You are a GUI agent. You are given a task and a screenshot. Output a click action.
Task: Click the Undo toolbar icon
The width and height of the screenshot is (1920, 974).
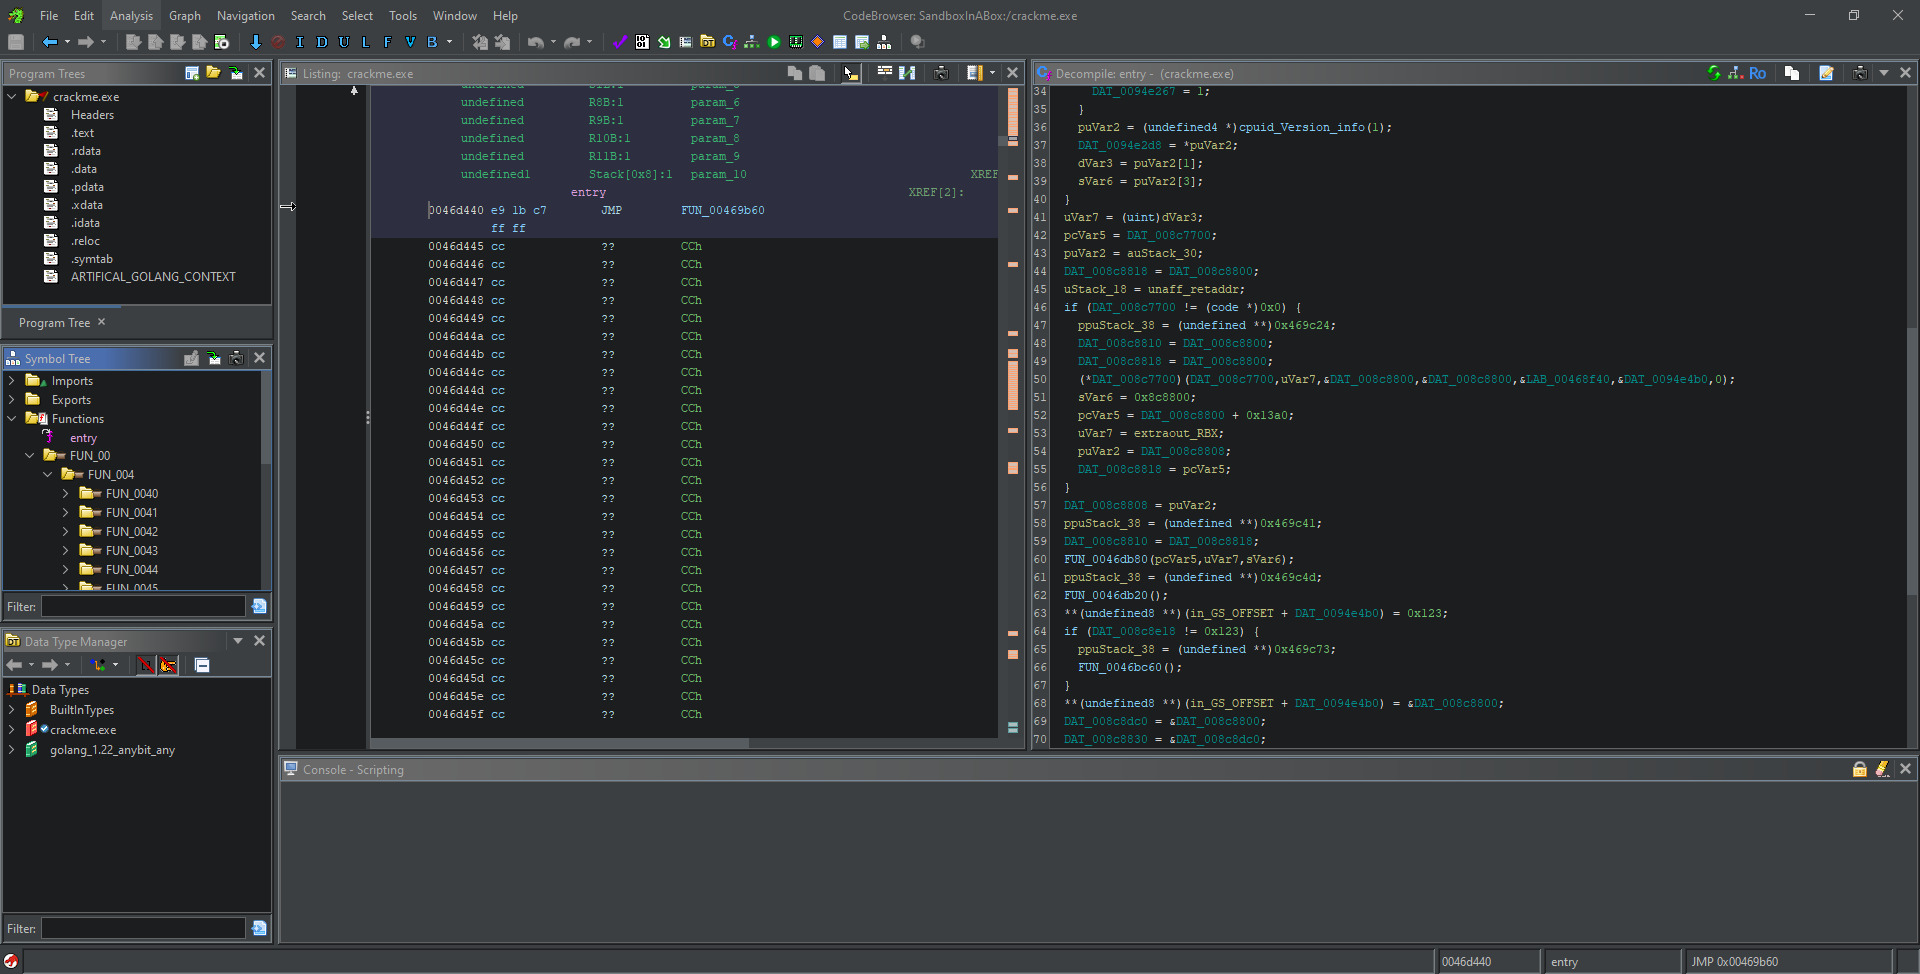tap(536, 42)
